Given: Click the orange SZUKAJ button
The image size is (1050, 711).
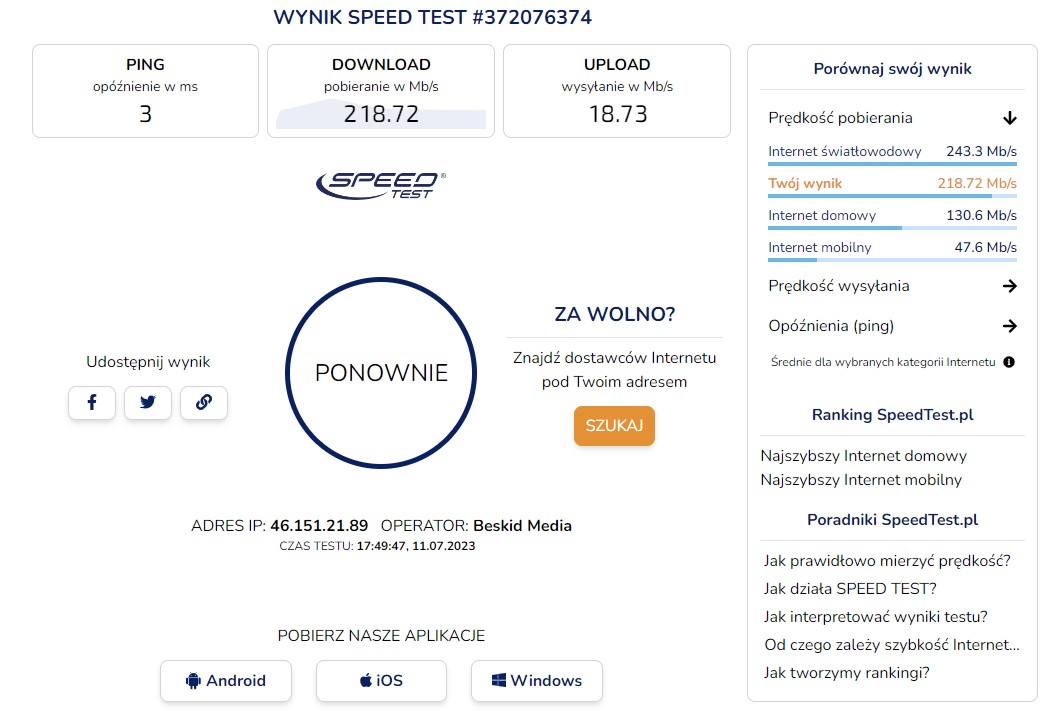Looking at the screenshot, I should tap(614, 426).
